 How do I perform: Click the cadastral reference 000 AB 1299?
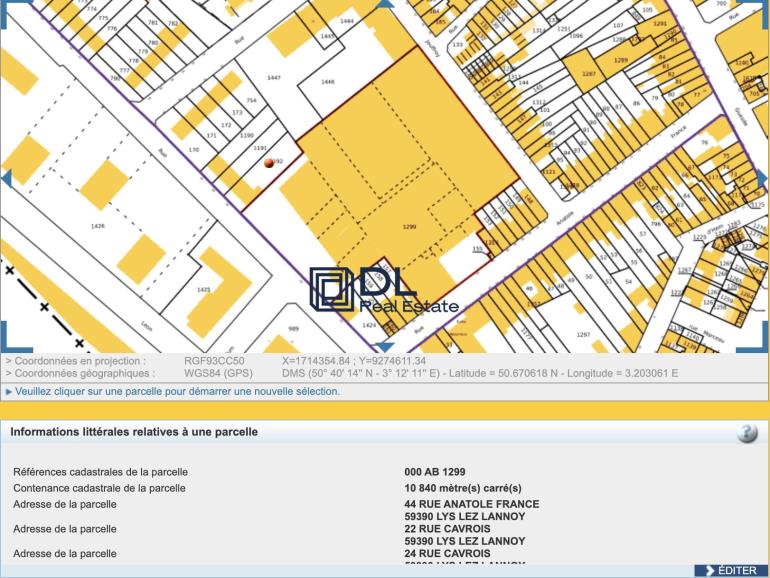(x=435, y=472)
